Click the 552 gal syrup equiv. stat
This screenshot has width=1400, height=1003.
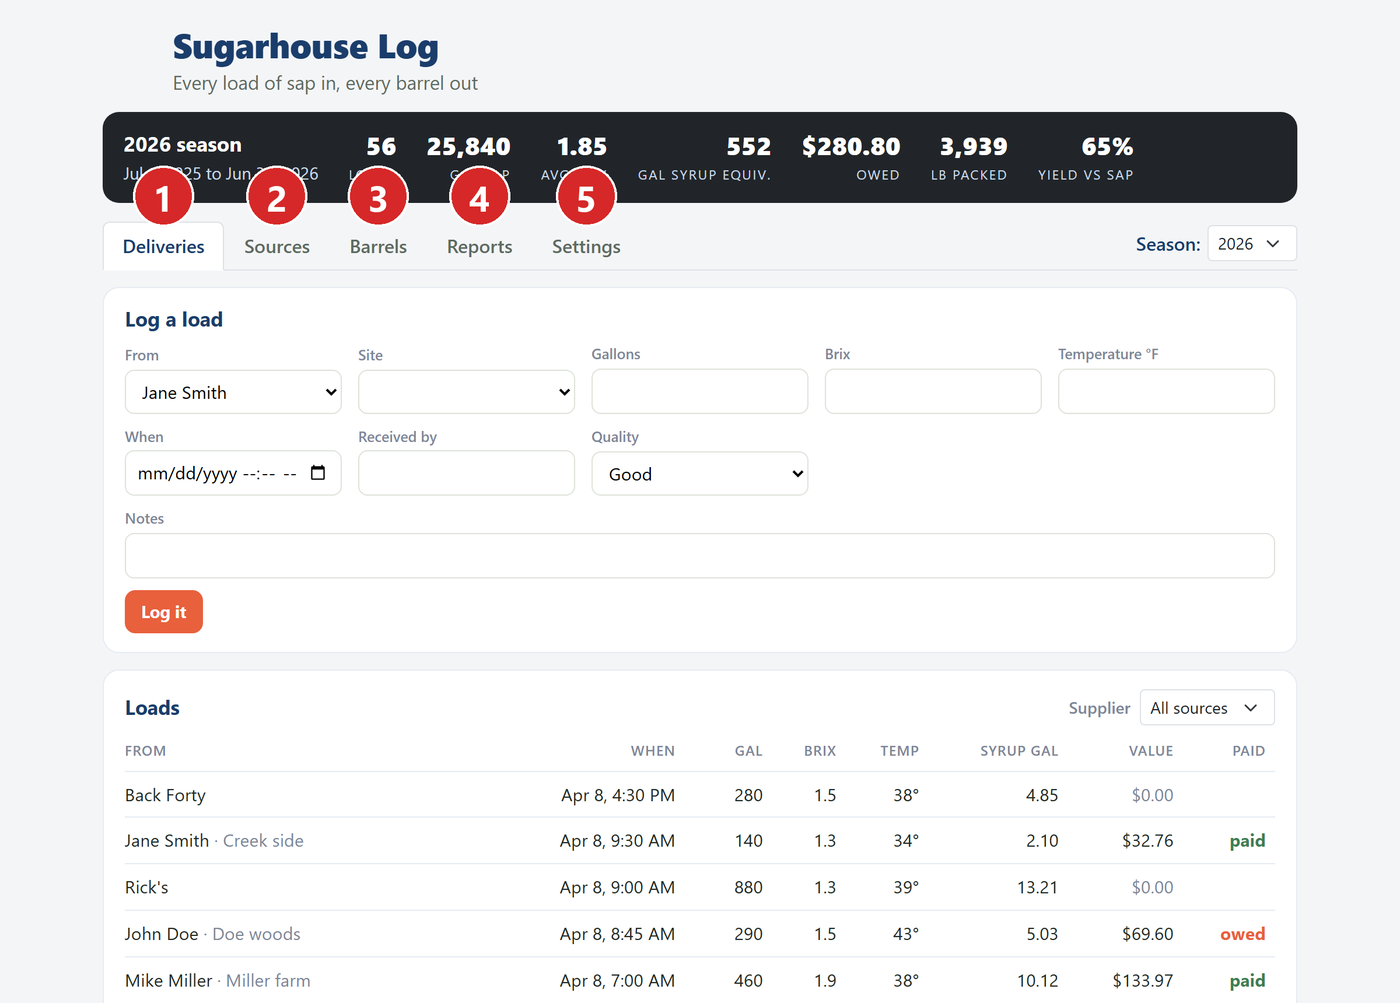point(749,147)
